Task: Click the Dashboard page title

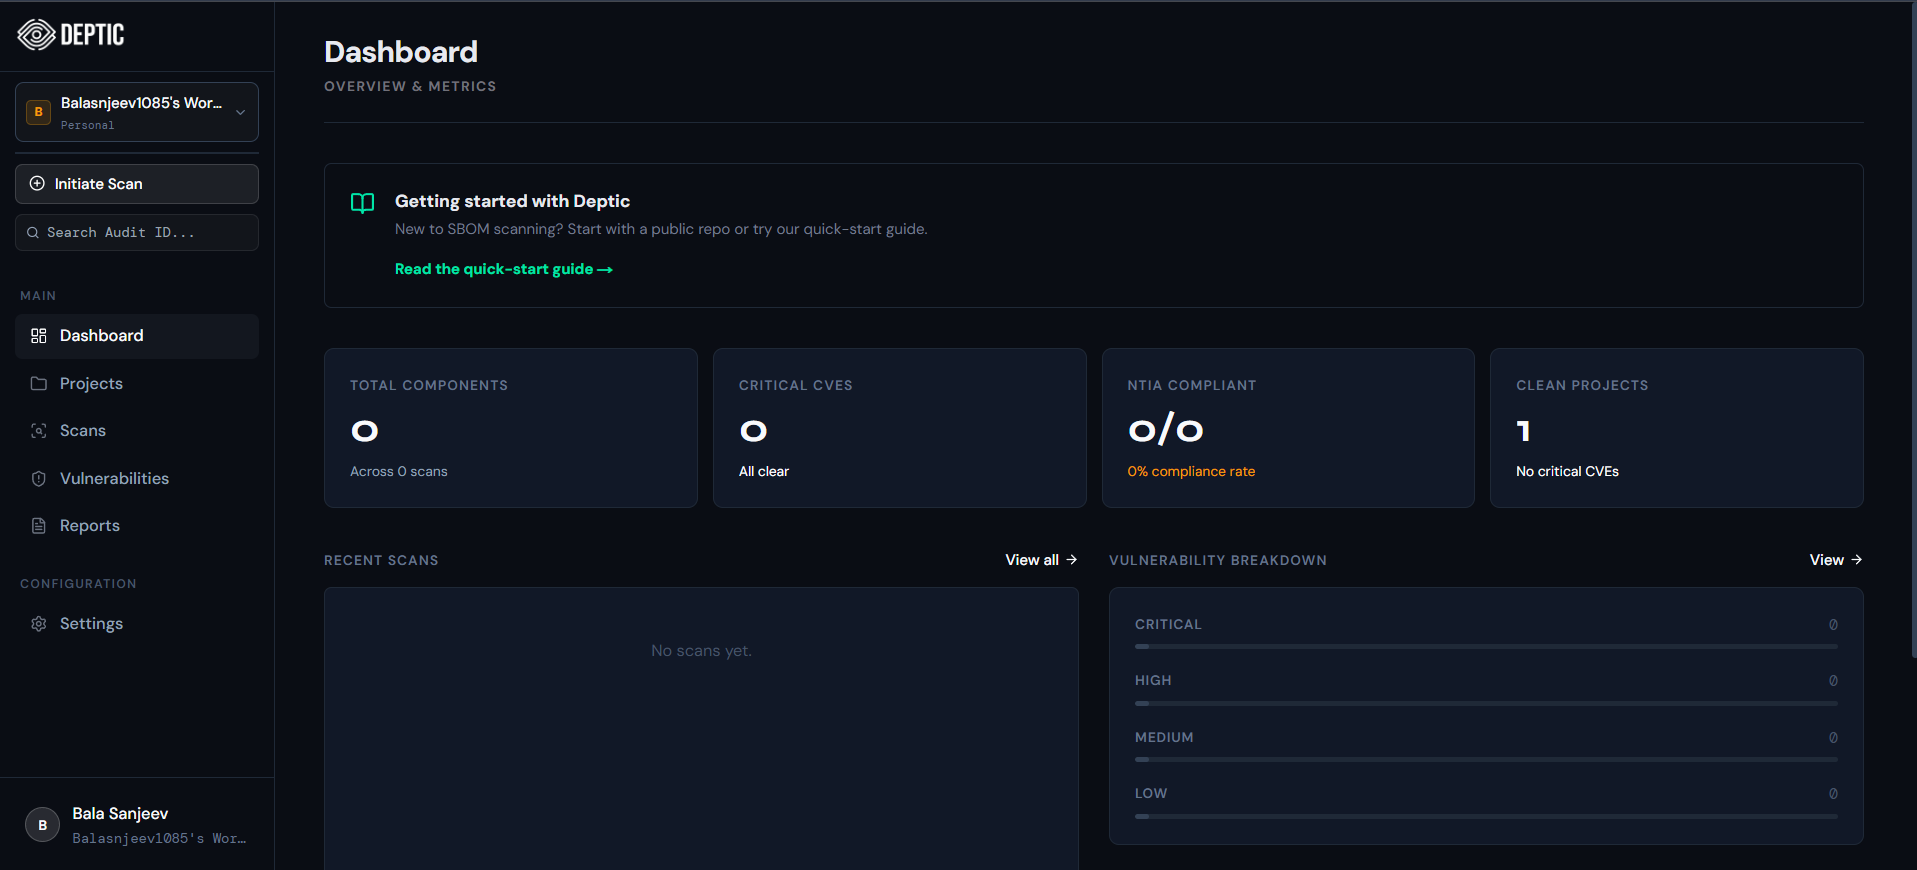Action: [401, 52]
